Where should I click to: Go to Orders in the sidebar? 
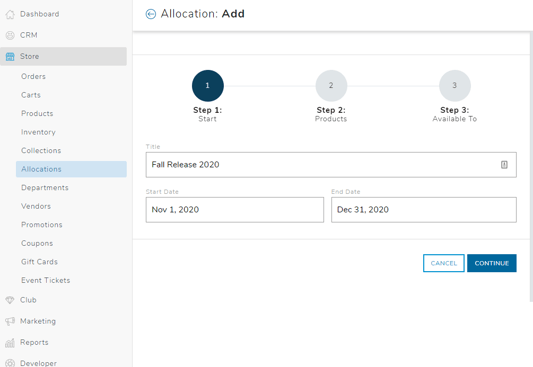[x=33, y=76]
